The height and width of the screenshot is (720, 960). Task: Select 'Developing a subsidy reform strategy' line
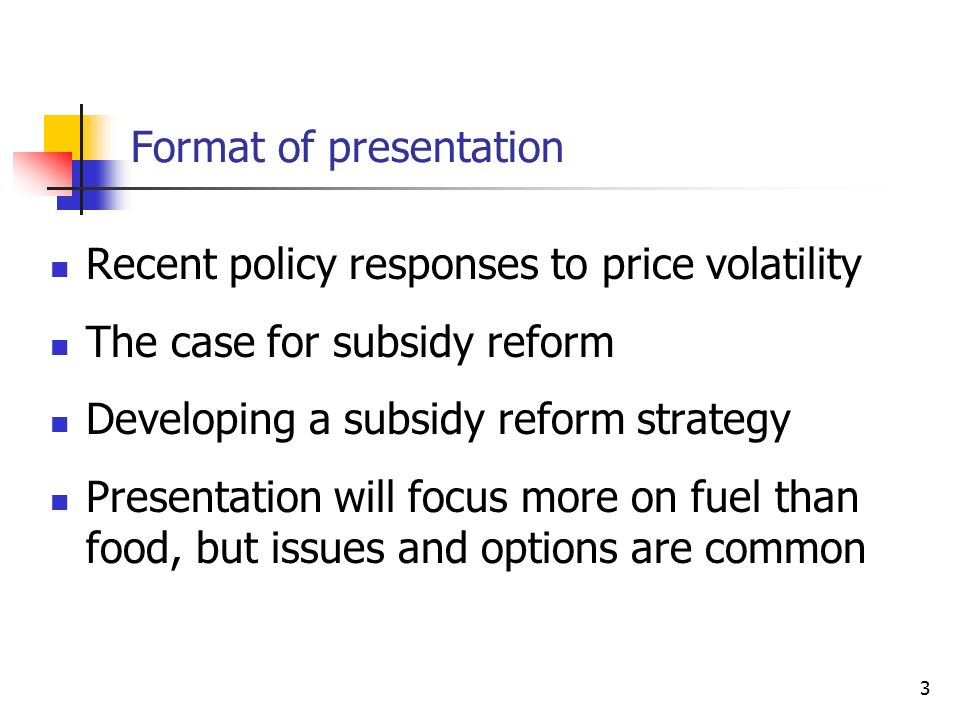pyautogui.click(x=438, y=421)
